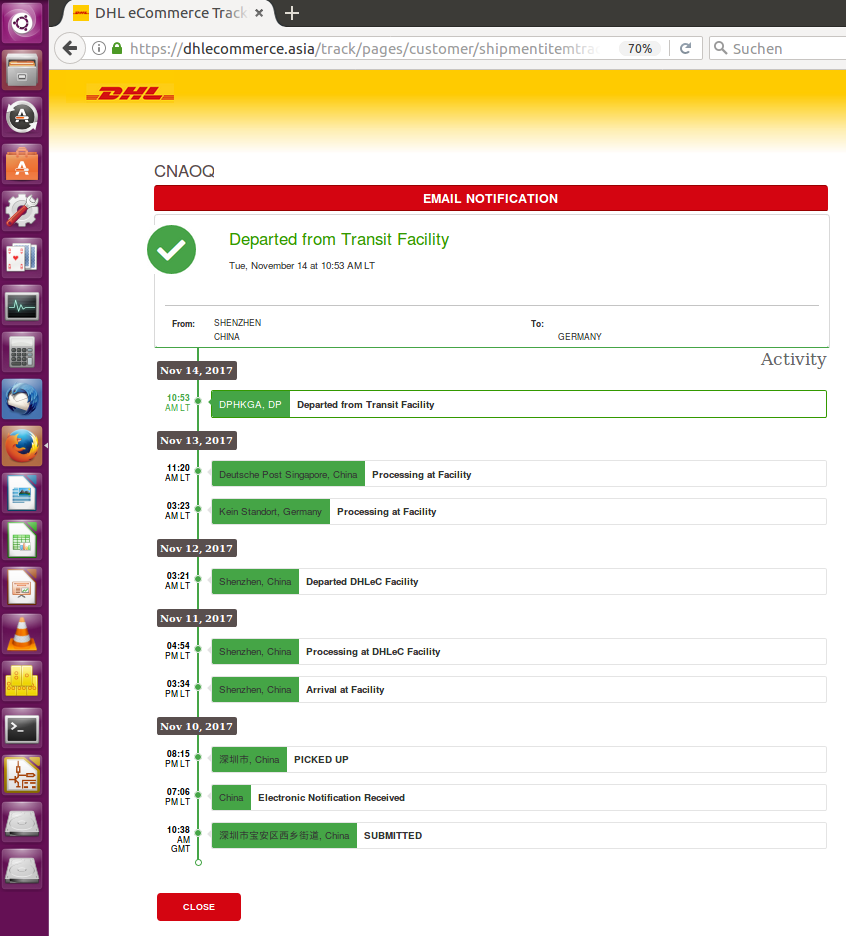The image size is (846, 936).
Task: Click the Departed DHLeC Facility entry
Action: 519,581
